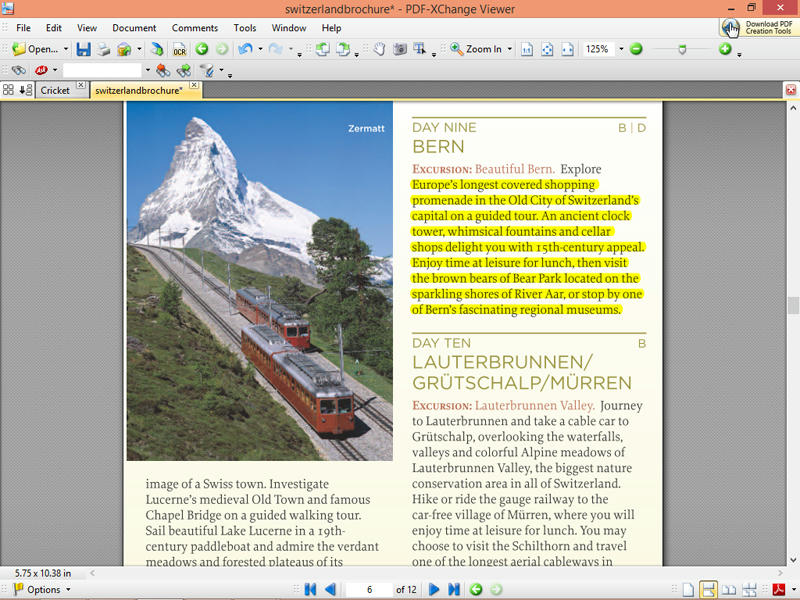Open the Edit menu
This screenshot has width=800, height=600.
tap(54, 28)
